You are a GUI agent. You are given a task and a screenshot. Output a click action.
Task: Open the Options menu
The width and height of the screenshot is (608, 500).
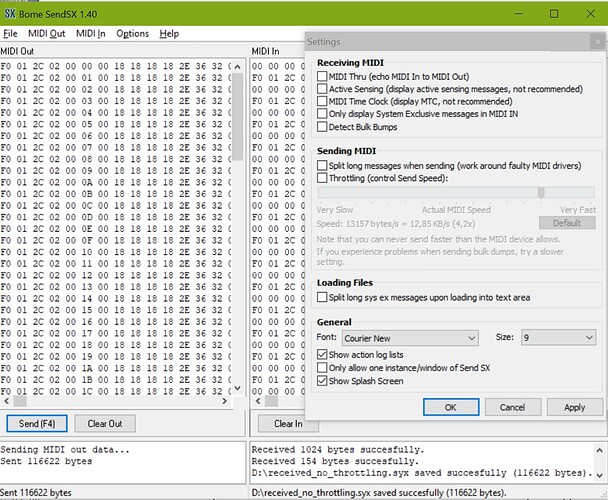(x=133, y=34)
